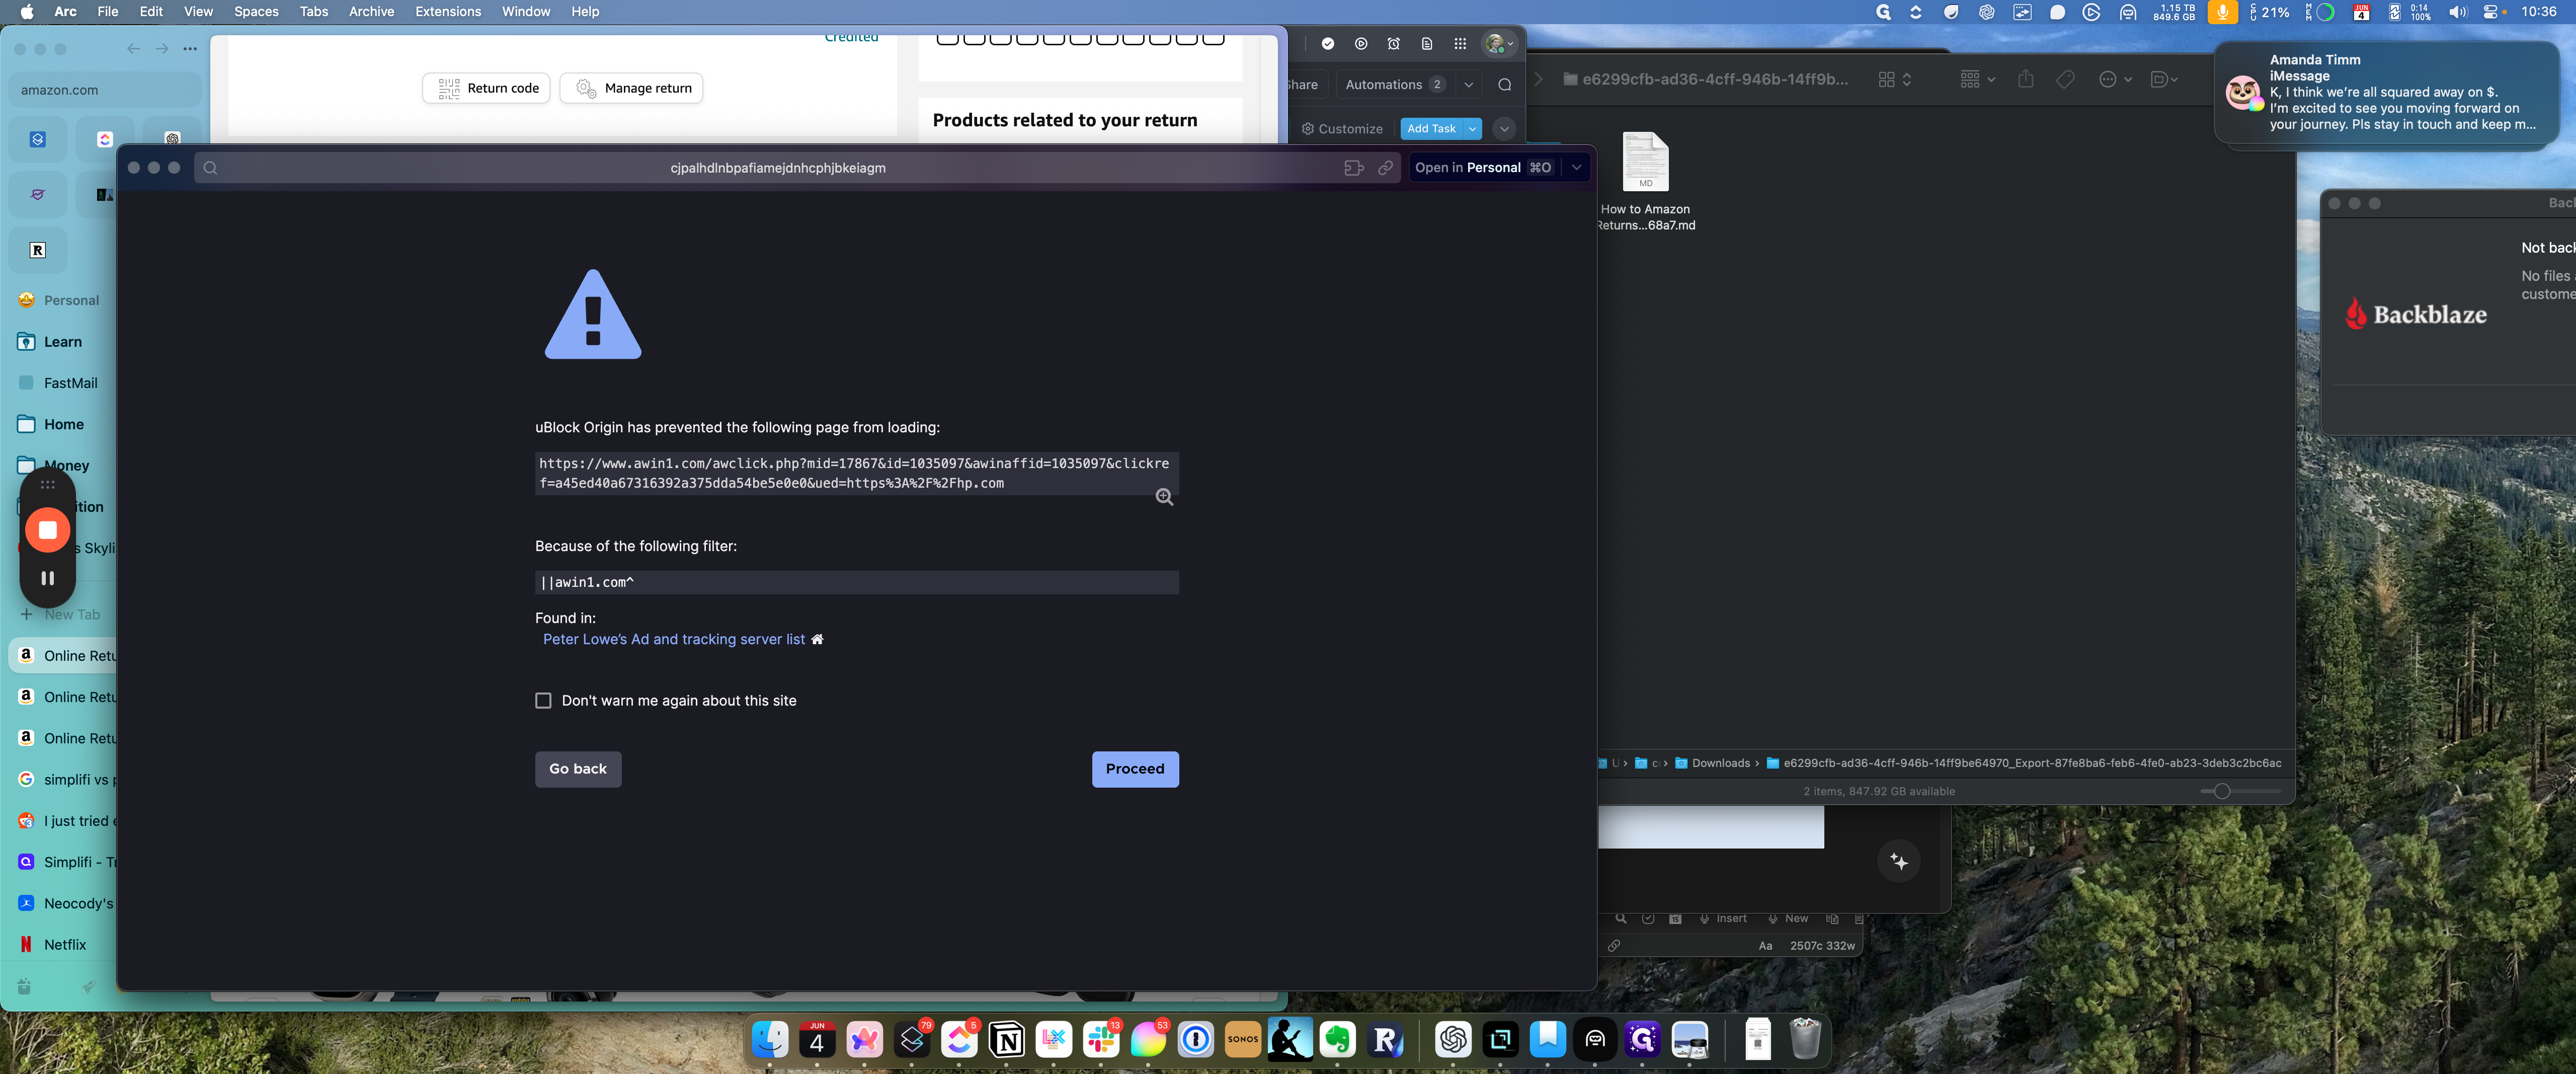Click the checkmark icon in the ClickUp toolbar
Image resolution: width=2576 pixels, height=1074 pixels.
coord(1328,44)
